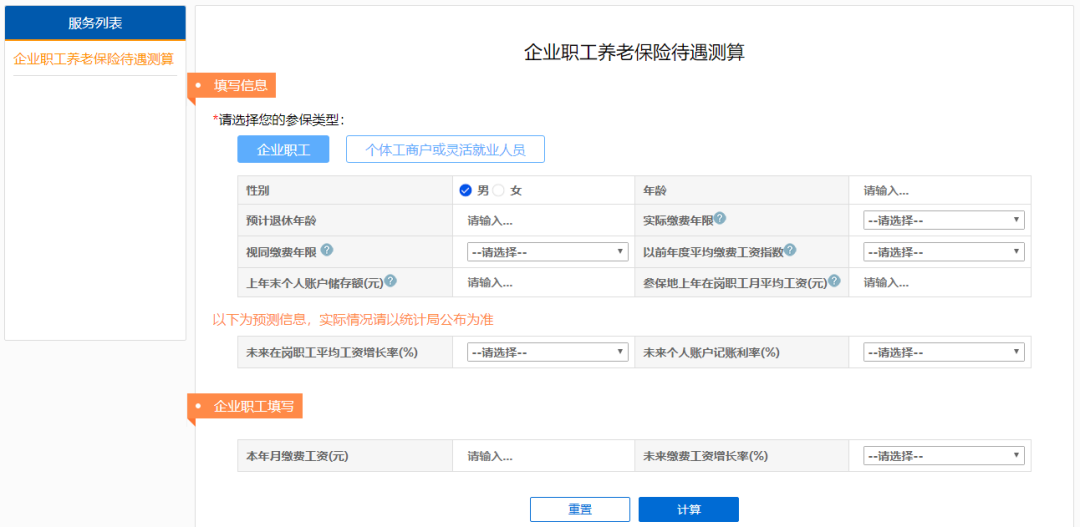Click the 请选择您的参保类型 prompt text

click(x=279, y=120)
